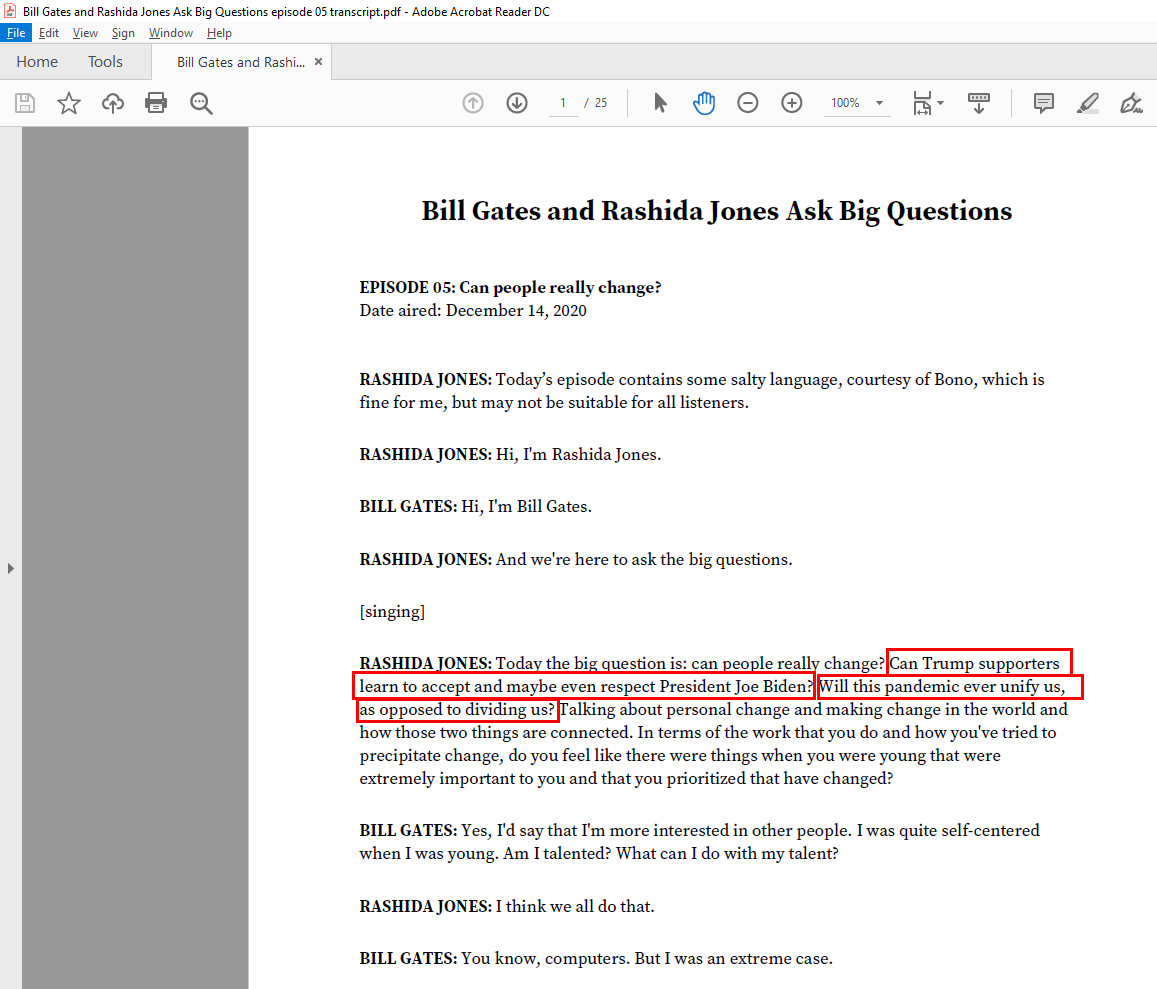
Task: Print the document
Action: click(x=156, y=103)
